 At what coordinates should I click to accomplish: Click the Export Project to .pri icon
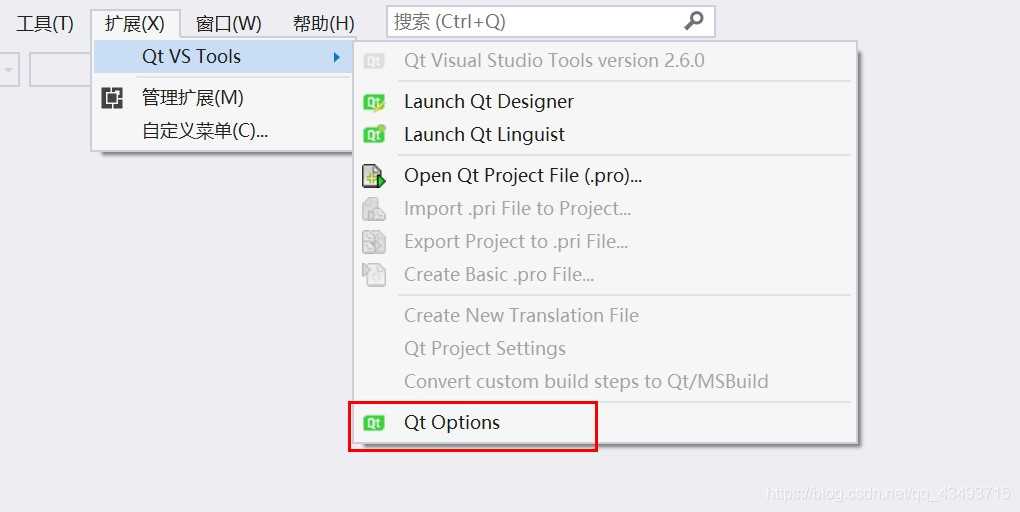[x=374, y=242]
